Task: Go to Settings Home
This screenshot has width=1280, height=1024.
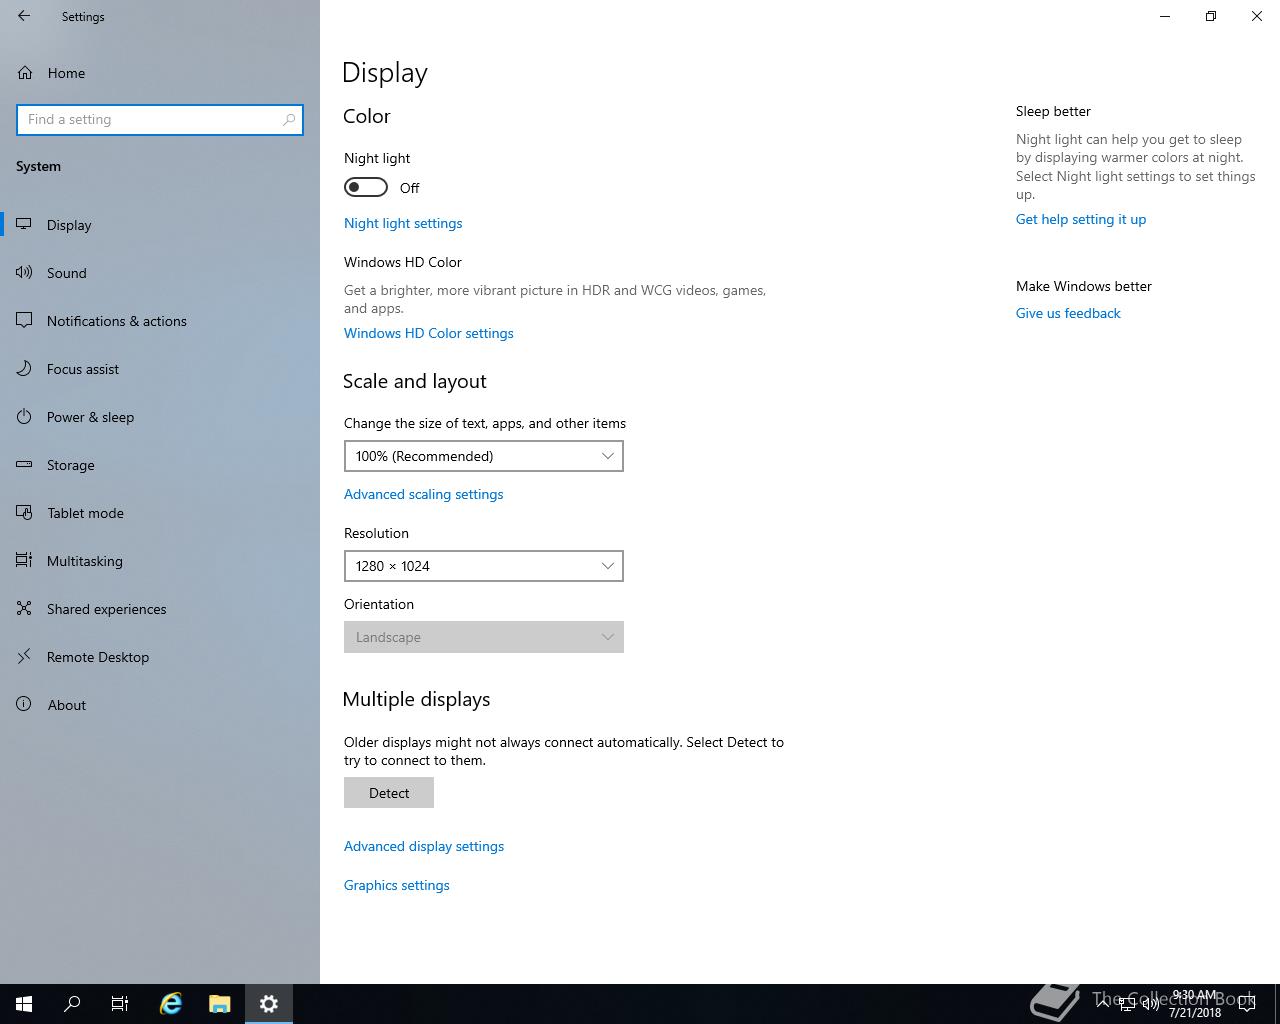Action: (x=160, y=73)
